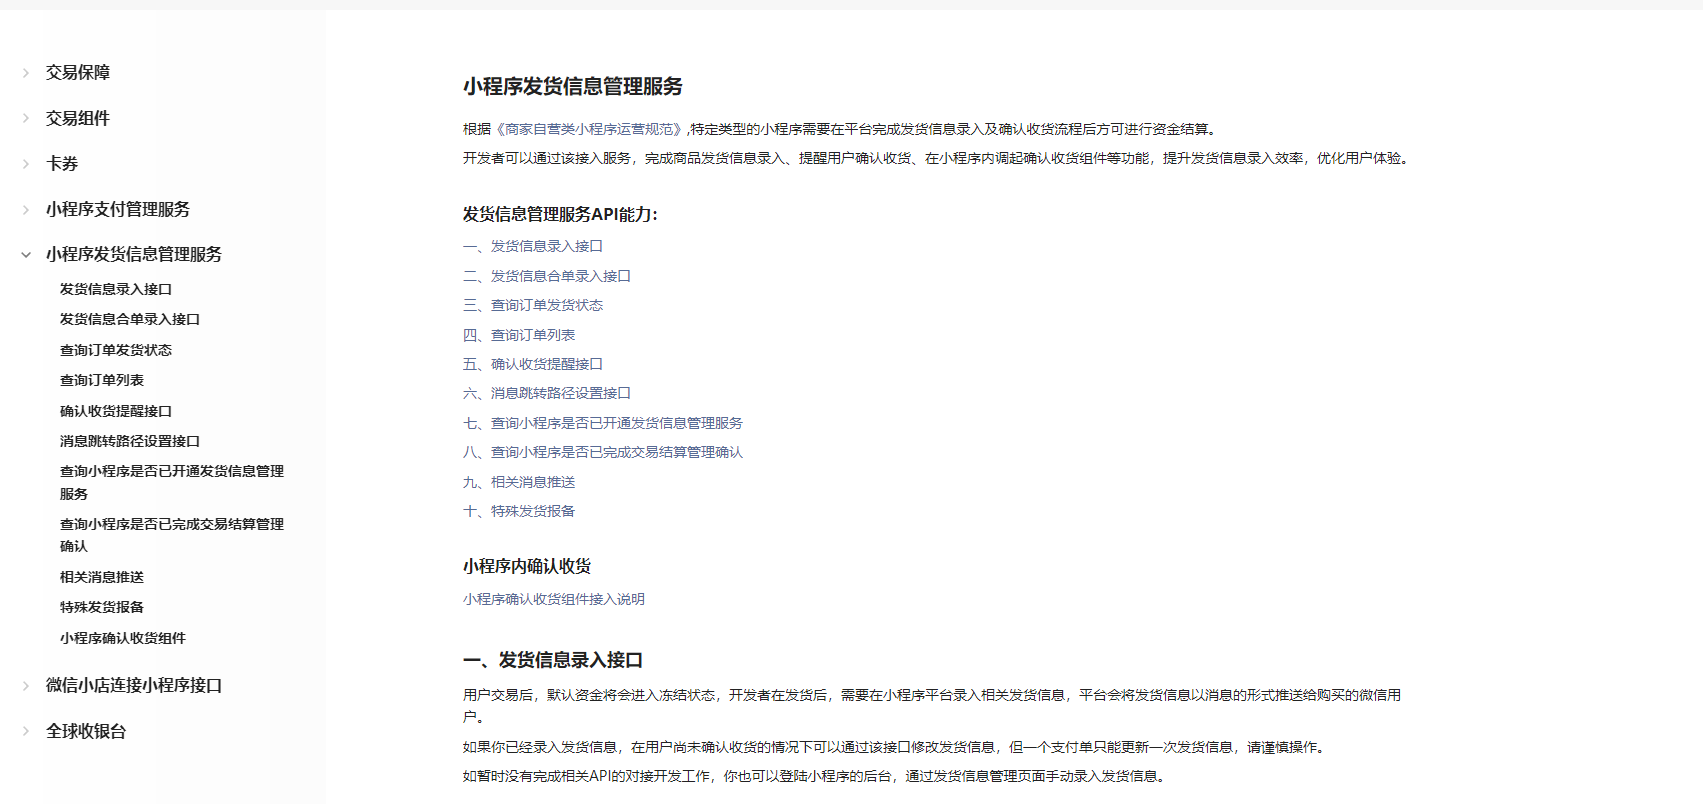
Task: Open the 八、查询小程序是否已完成交易结算管理确认 link
Action: (x=603, y=452)
